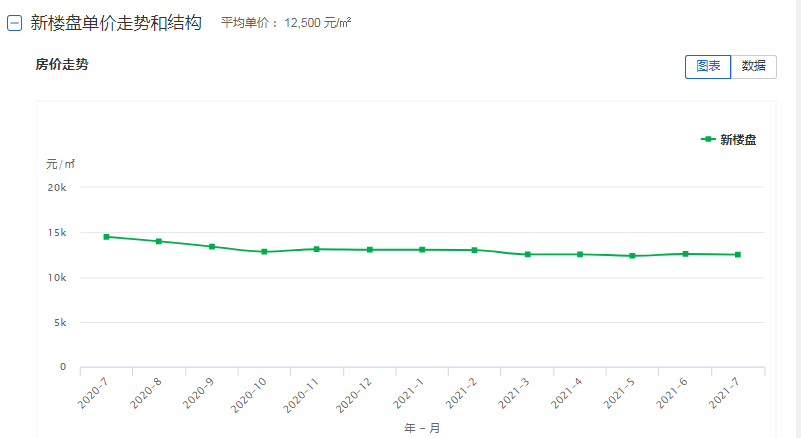Click the 2021-1 data point marker
This screenshot has height=438, width=801.
[x=422, y=250]
